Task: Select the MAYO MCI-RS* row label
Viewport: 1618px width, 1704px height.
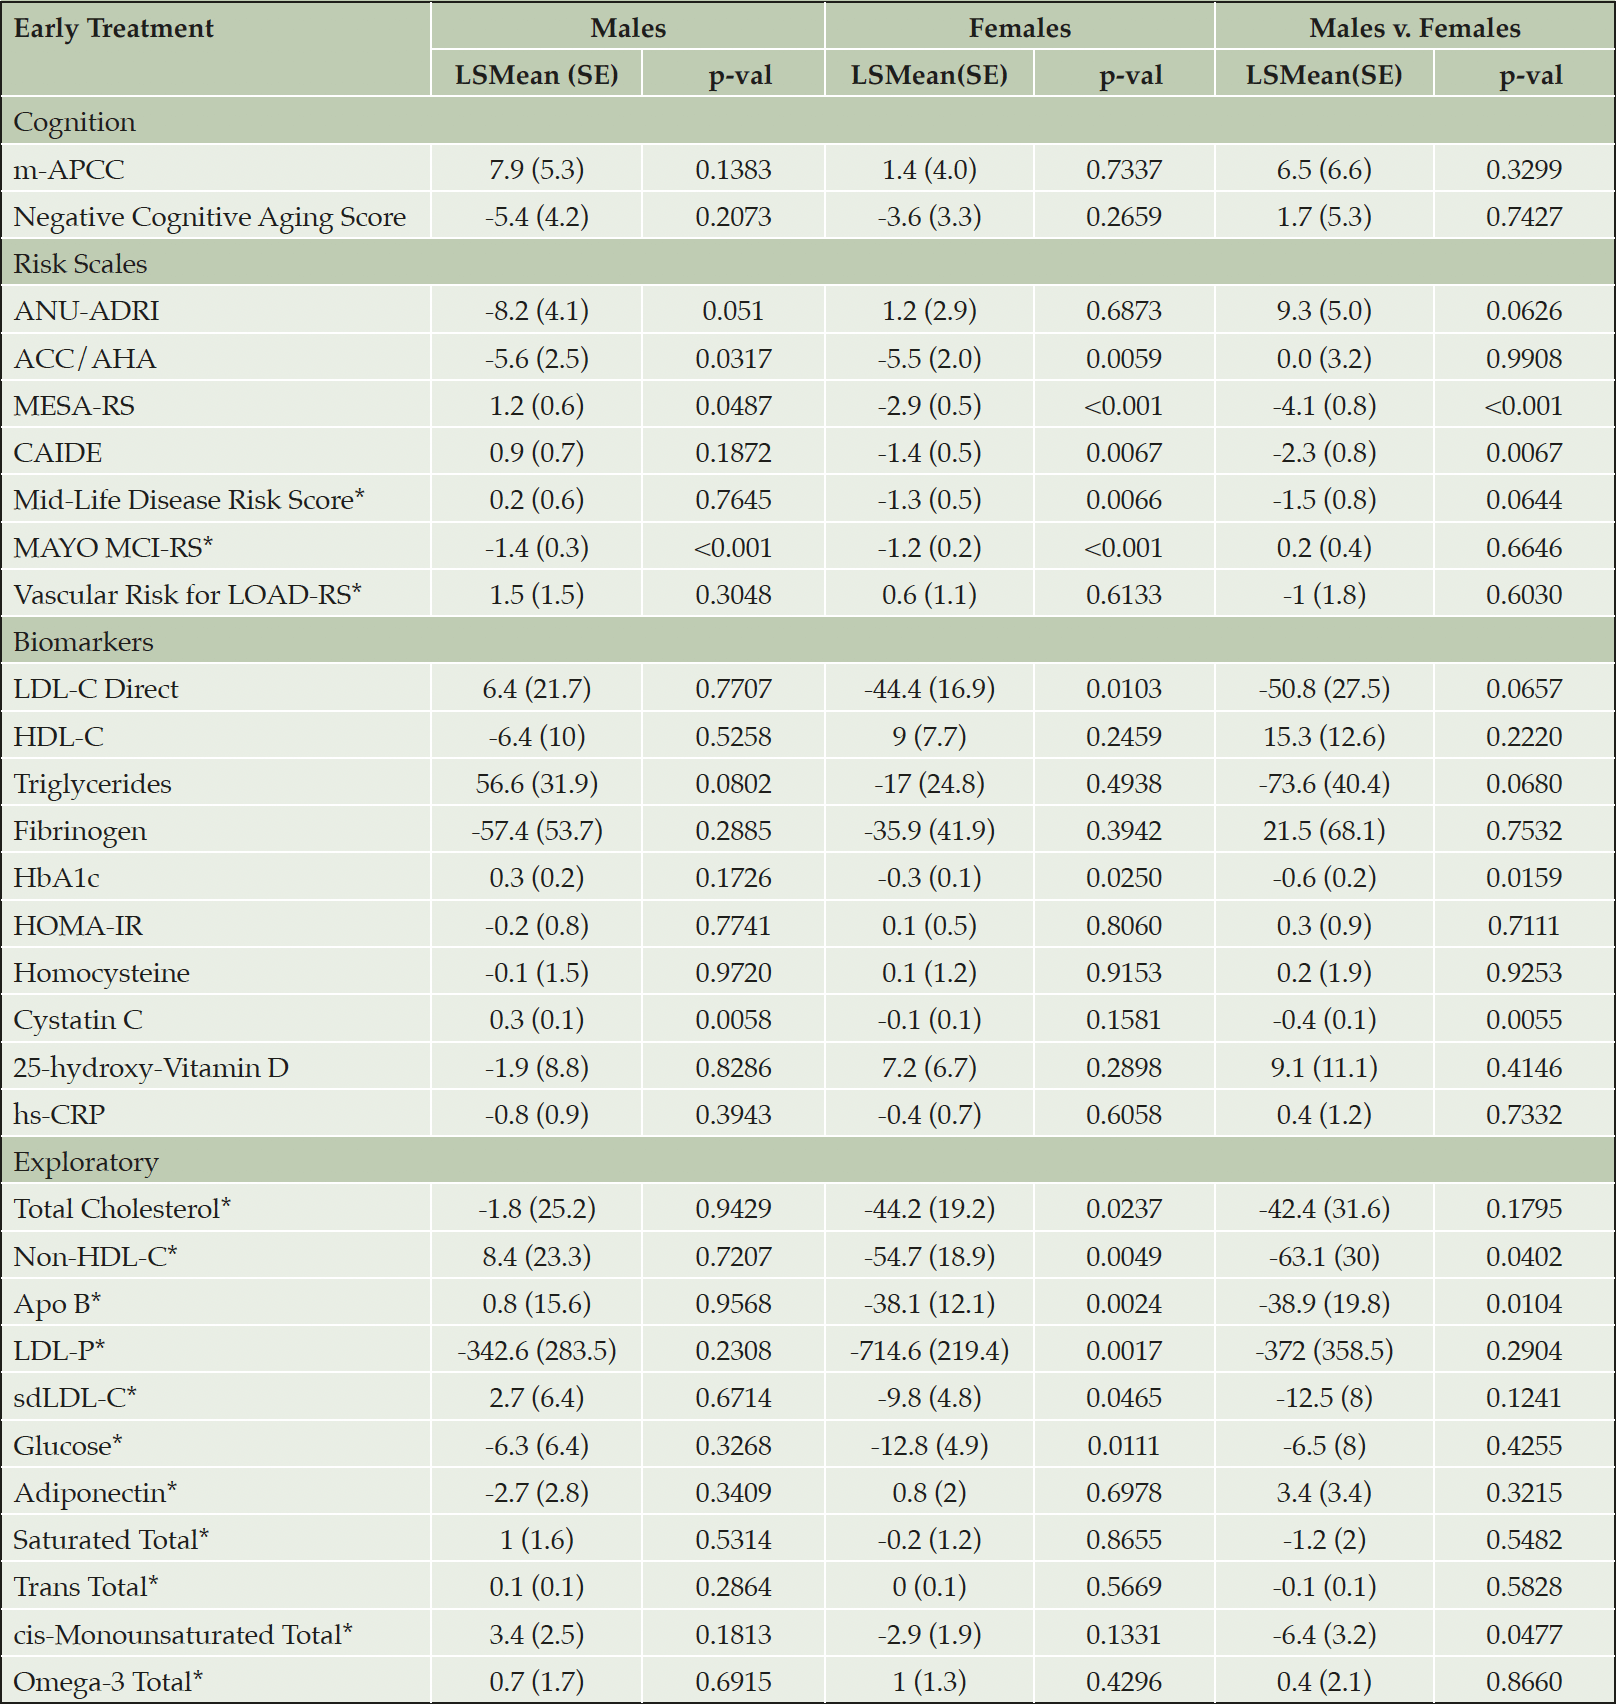Action: 113,547
